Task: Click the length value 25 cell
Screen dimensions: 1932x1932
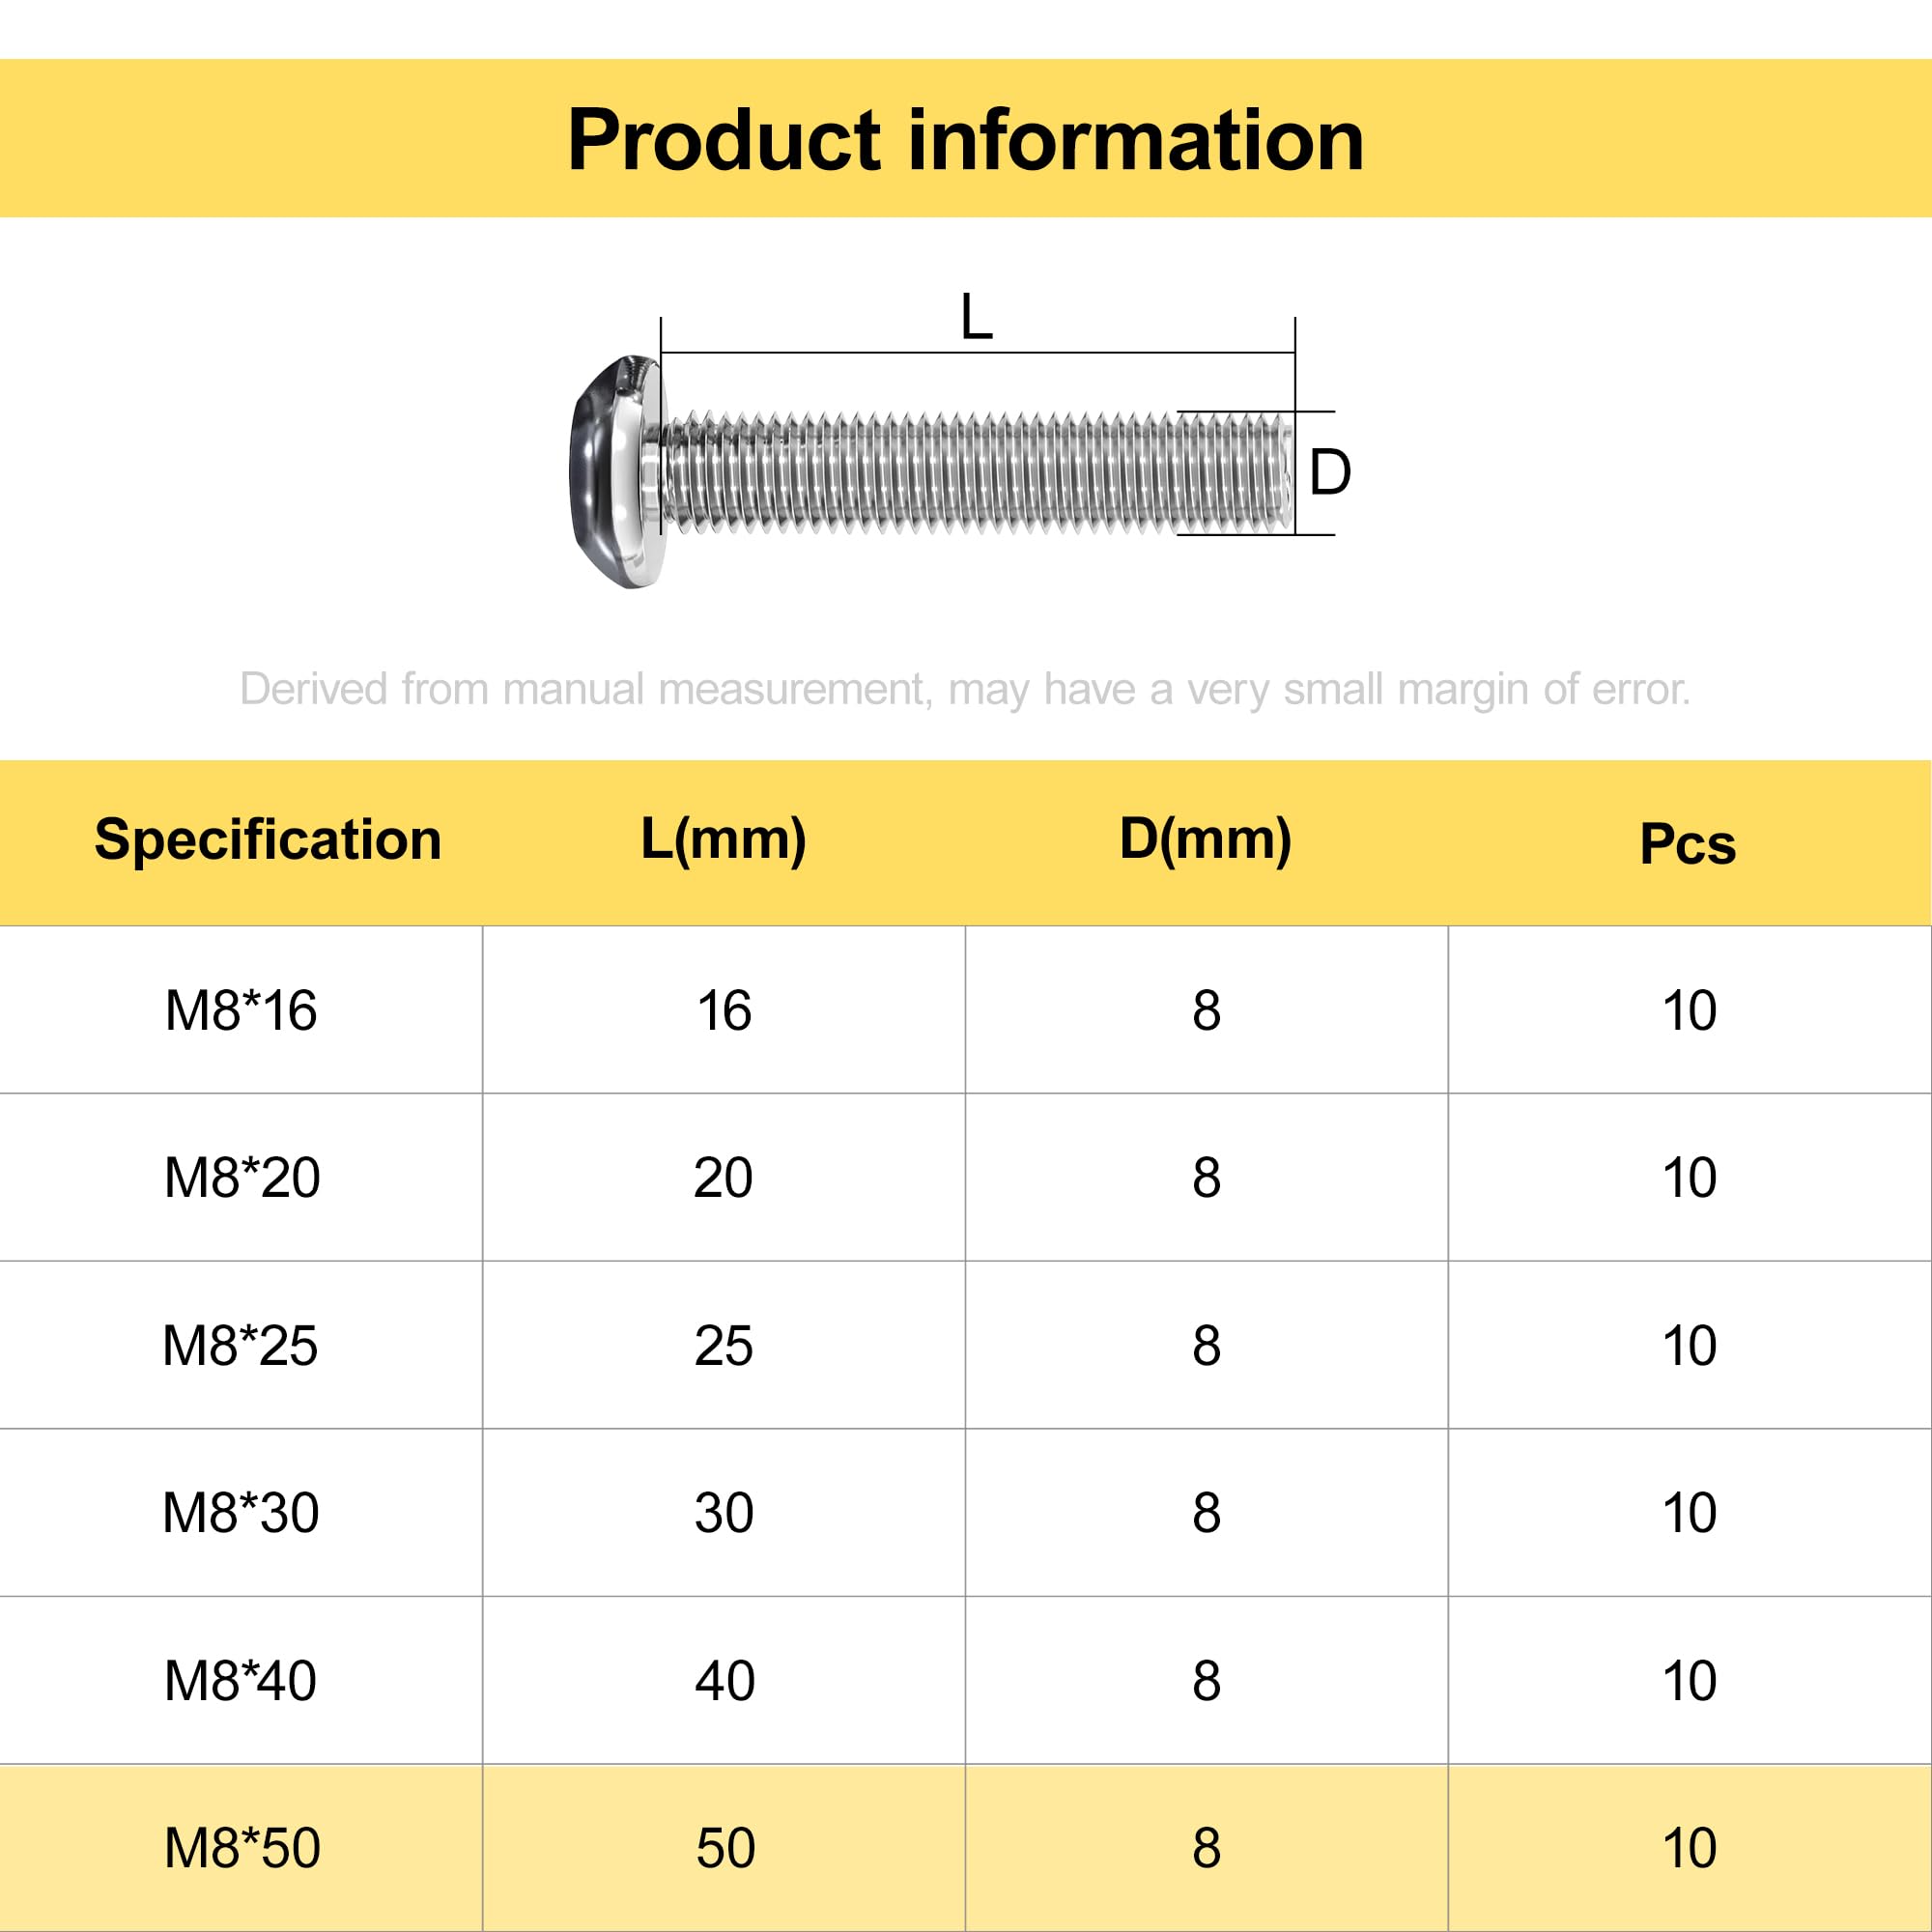Action: coord(724,1345)
